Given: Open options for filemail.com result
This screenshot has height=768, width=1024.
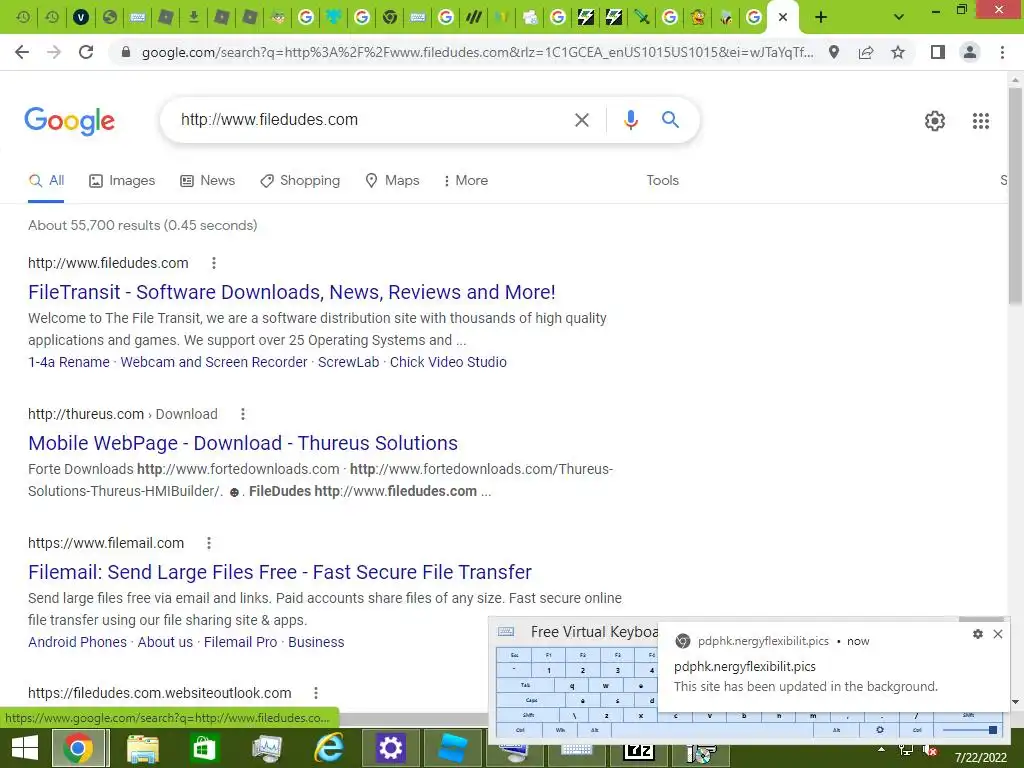Looking at the screenshot, I should coord(209,543).
